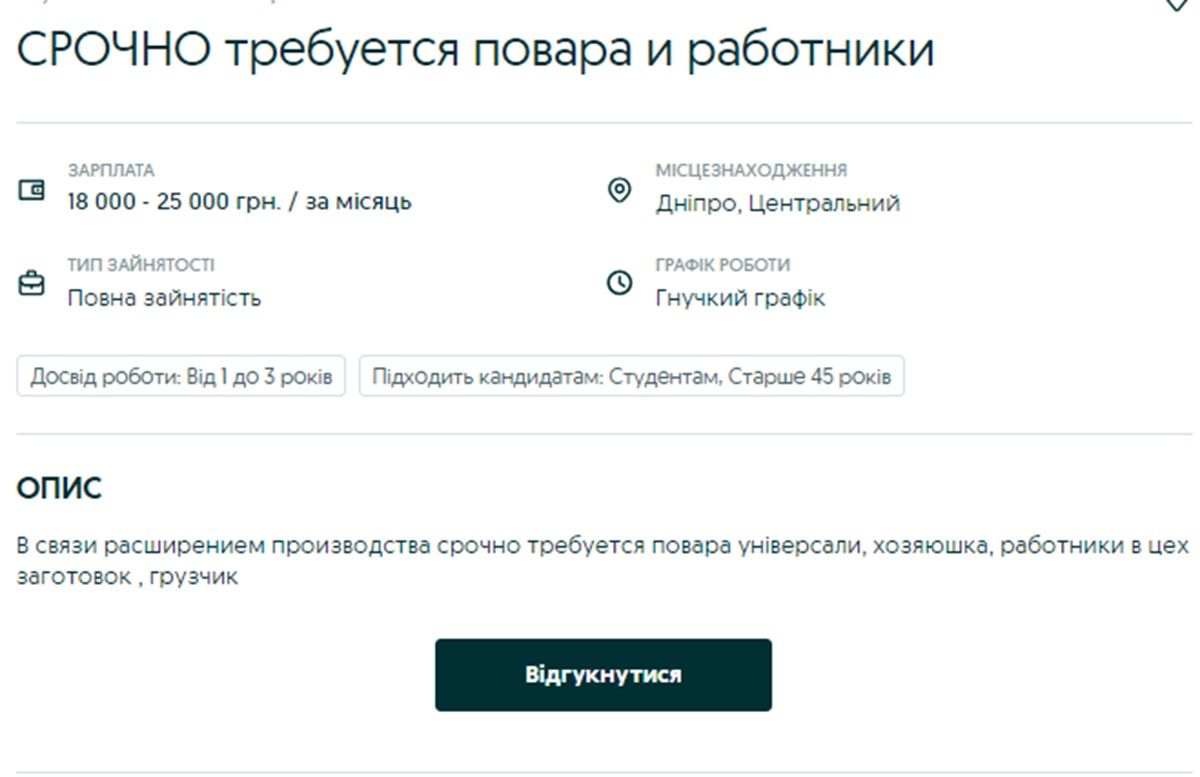Select the text Повна зайнятість
This screenshot has width=1200, height=777.
tap(163, 297)
